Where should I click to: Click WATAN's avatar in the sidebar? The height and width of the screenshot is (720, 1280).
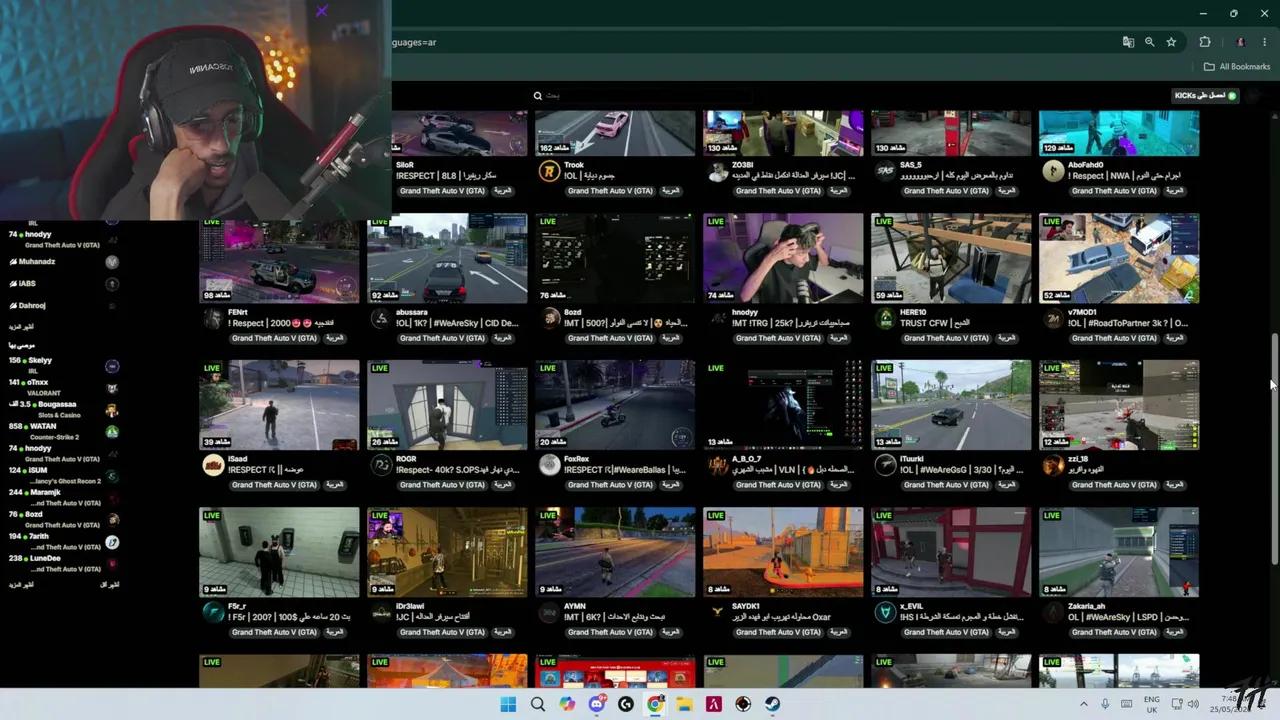pos(112,432)
